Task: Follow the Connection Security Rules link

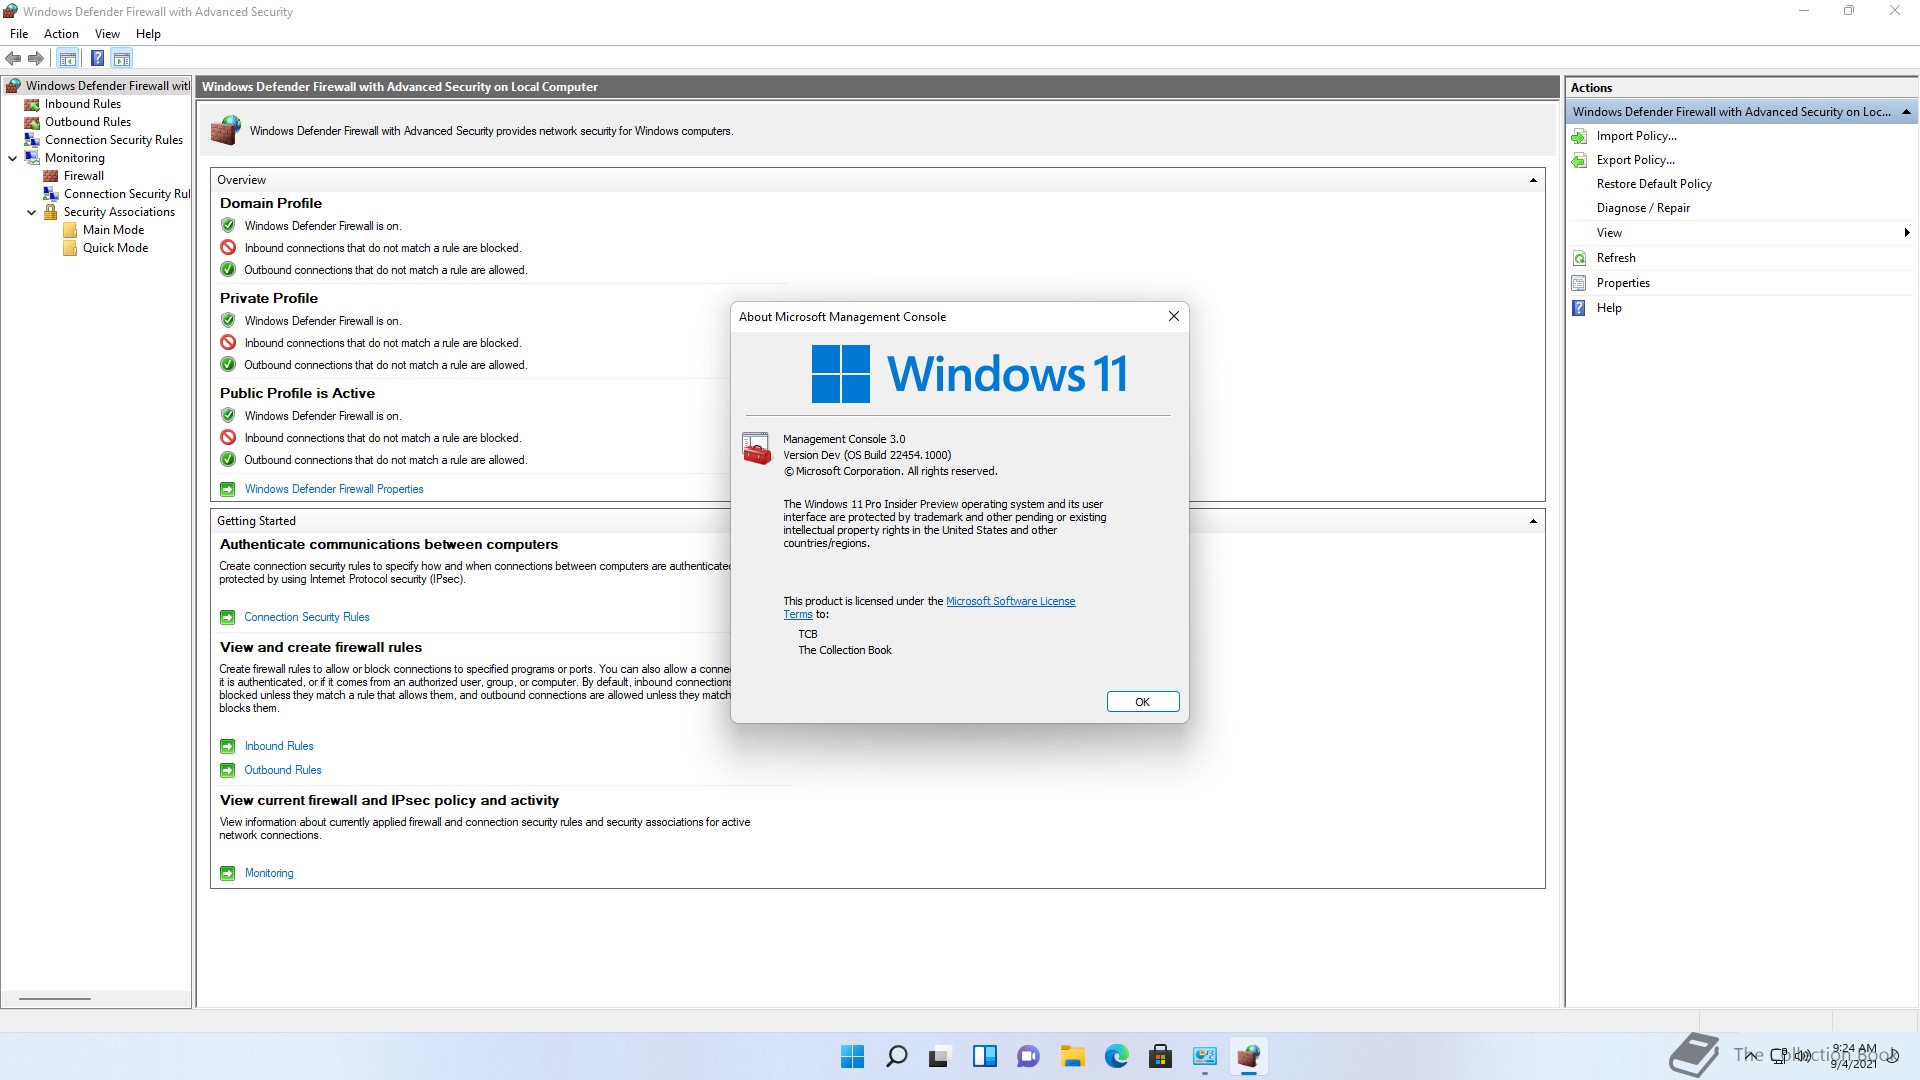Action: [x=307, y=617]
